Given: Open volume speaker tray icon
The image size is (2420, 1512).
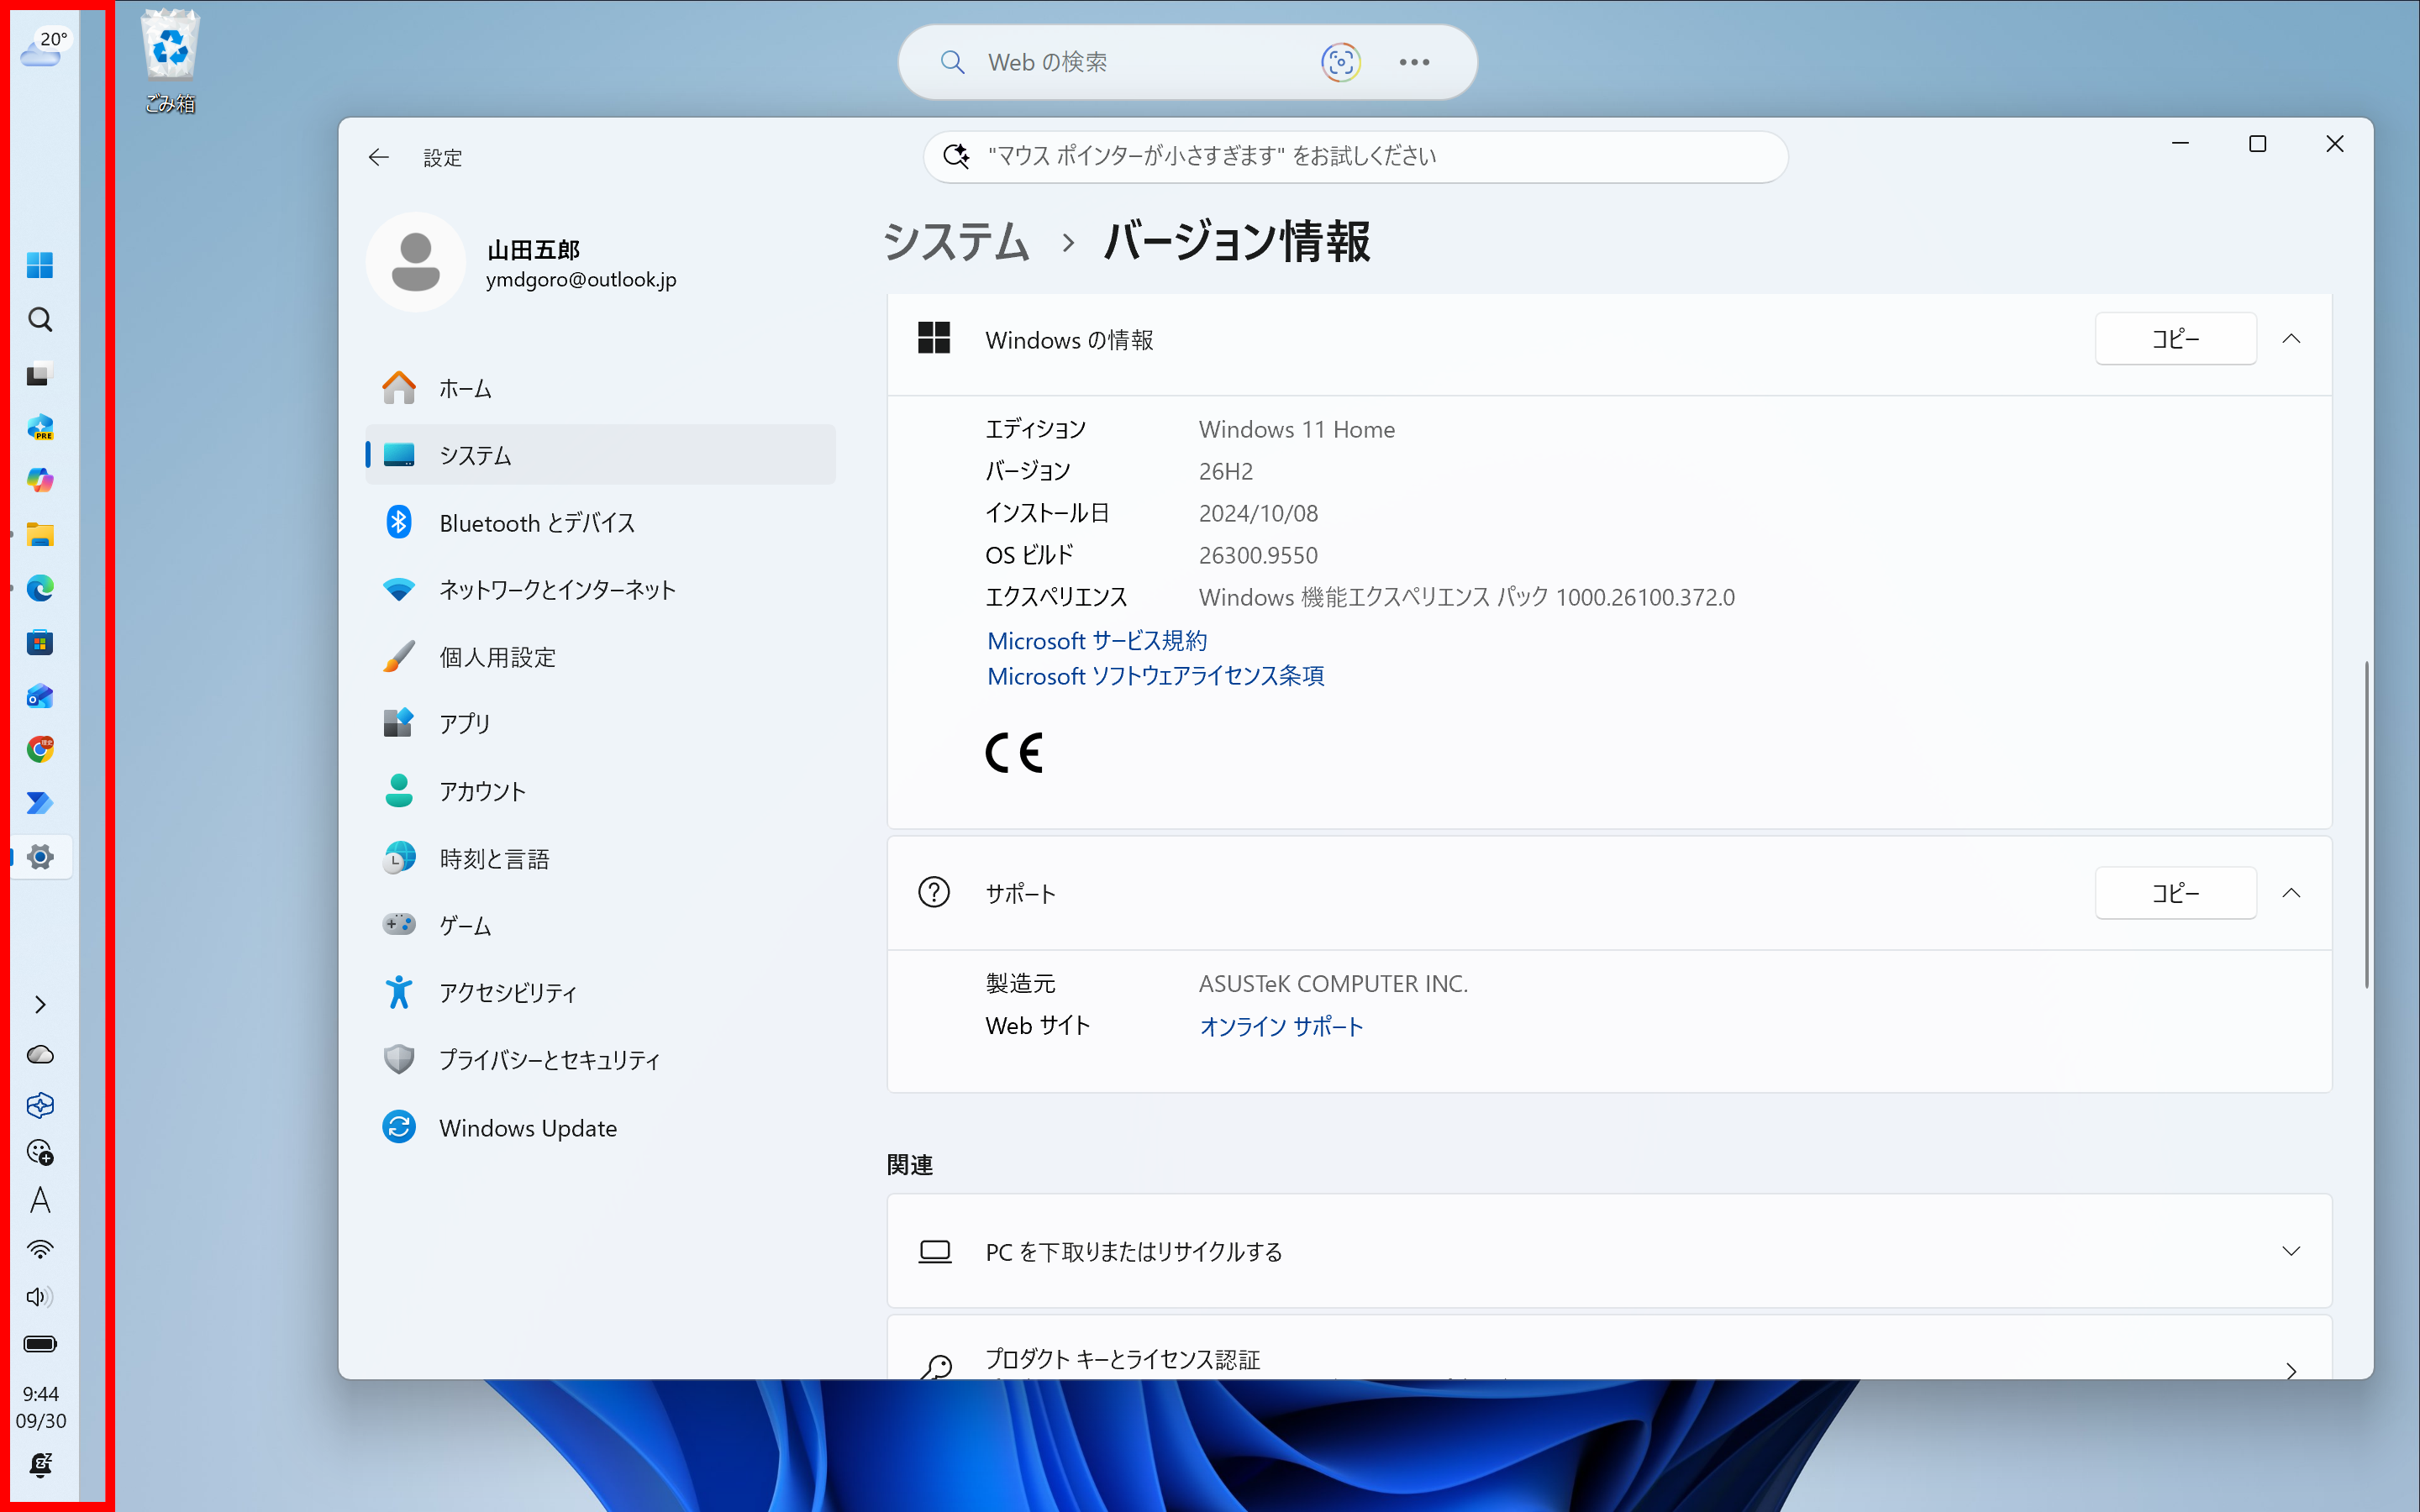Looking at the screenshot, I should (40, 1297).
